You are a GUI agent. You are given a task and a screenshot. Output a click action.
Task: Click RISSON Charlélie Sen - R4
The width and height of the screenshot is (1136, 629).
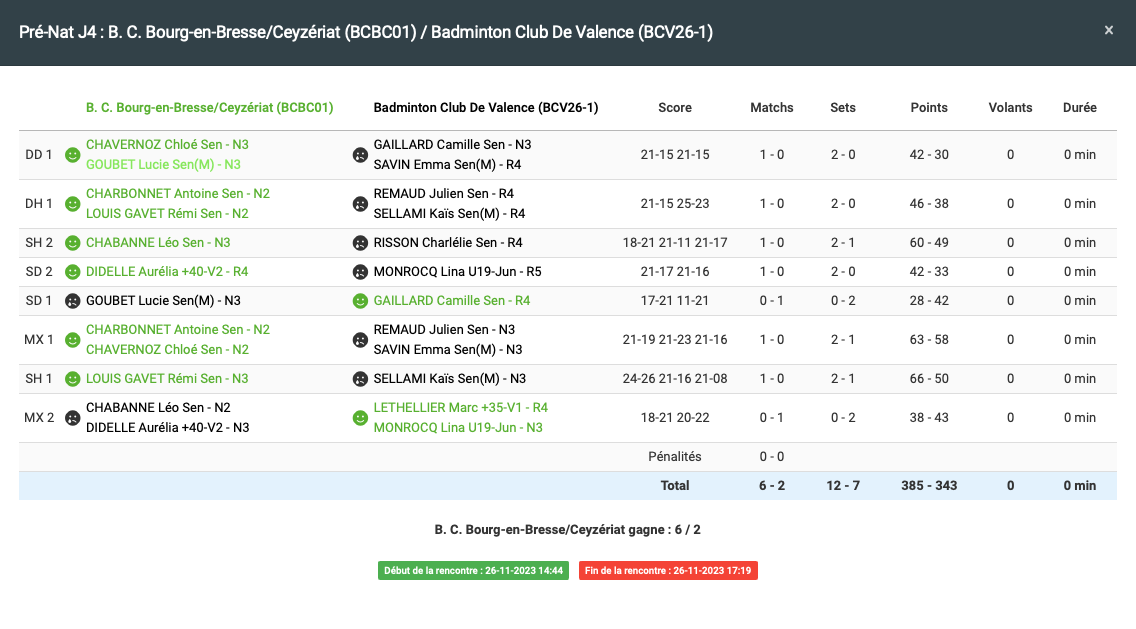448,243
